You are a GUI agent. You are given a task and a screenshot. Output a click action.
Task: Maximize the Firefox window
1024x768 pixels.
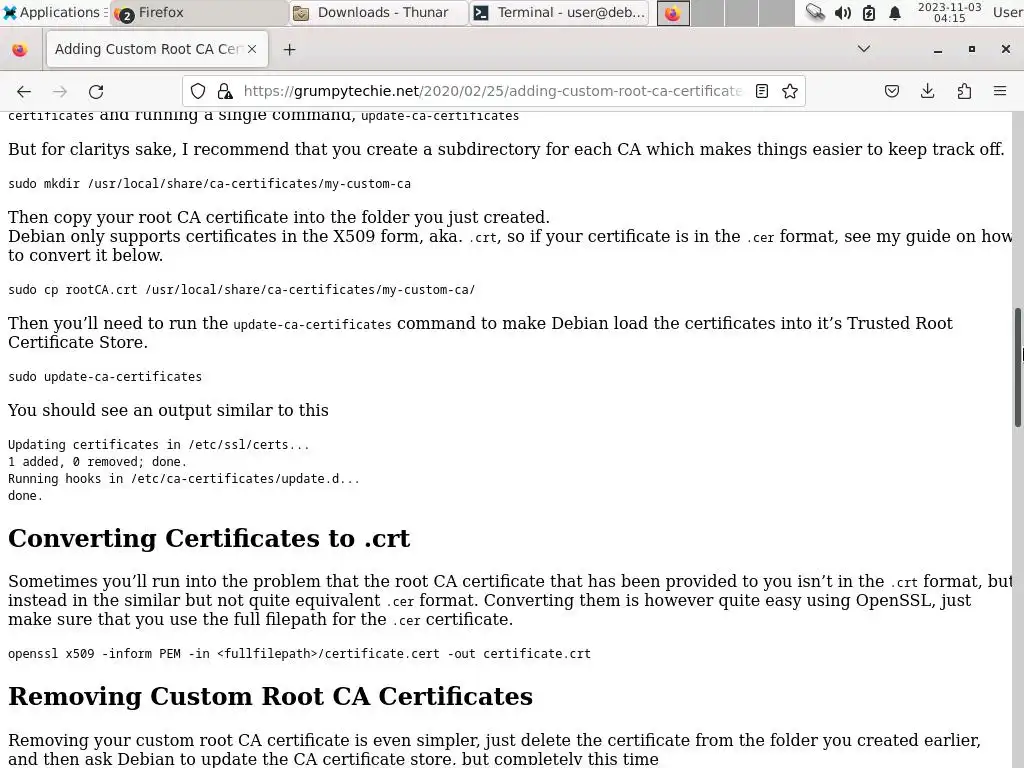click(972, 50)
